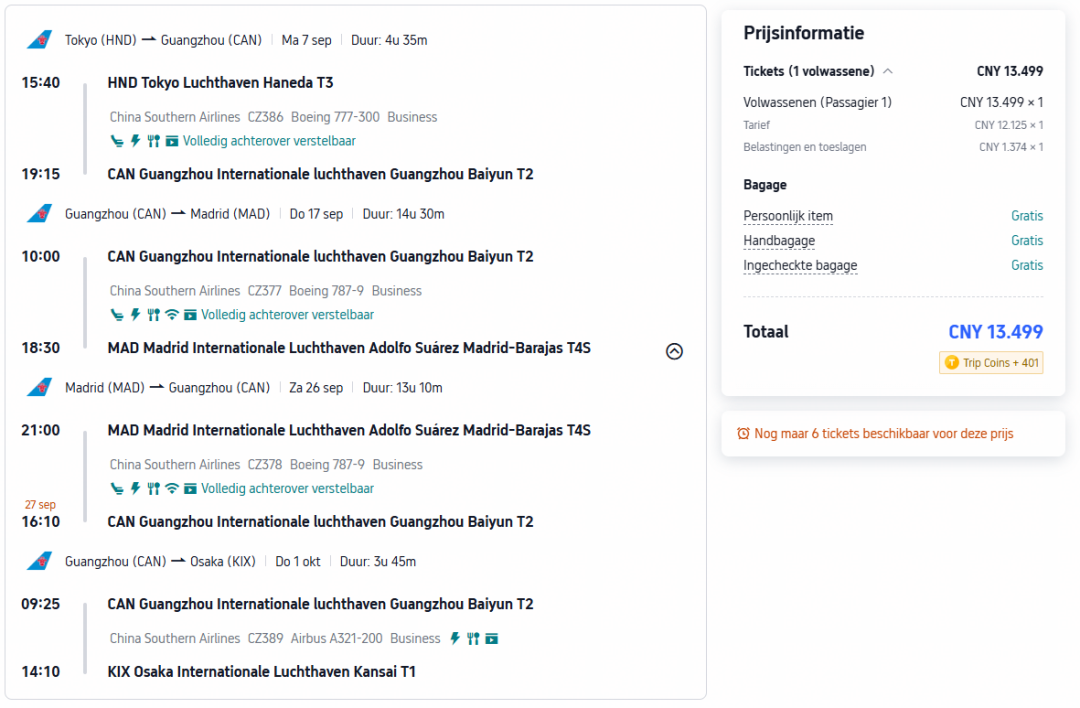Click the entertainment screen icon for flight CZ389
Viewport: 1080px width, 708px height.
pos(491,638)
